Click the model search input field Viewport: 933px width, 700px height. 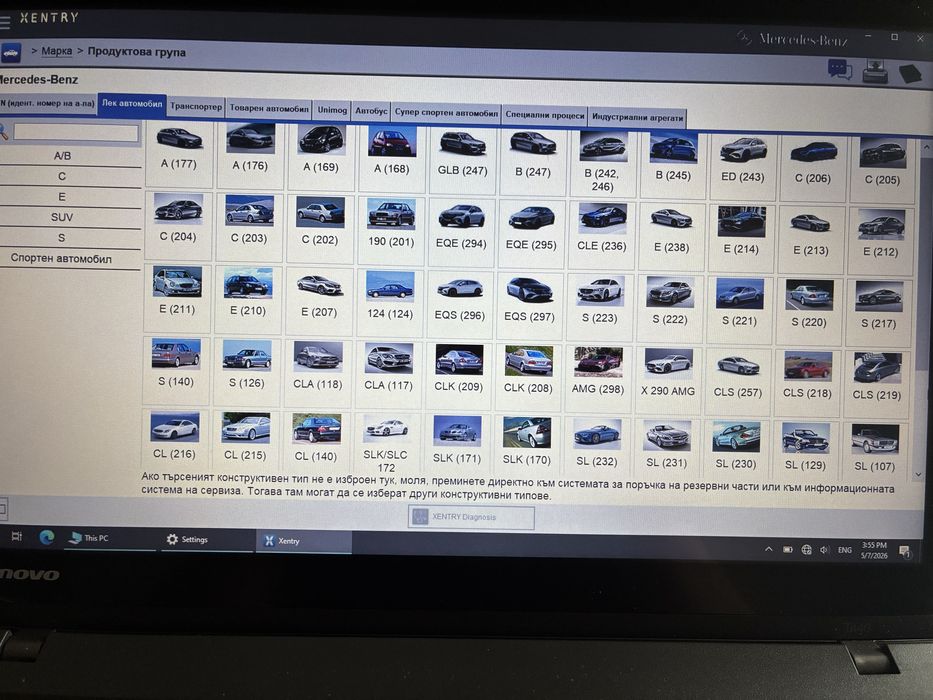point(76,132)
